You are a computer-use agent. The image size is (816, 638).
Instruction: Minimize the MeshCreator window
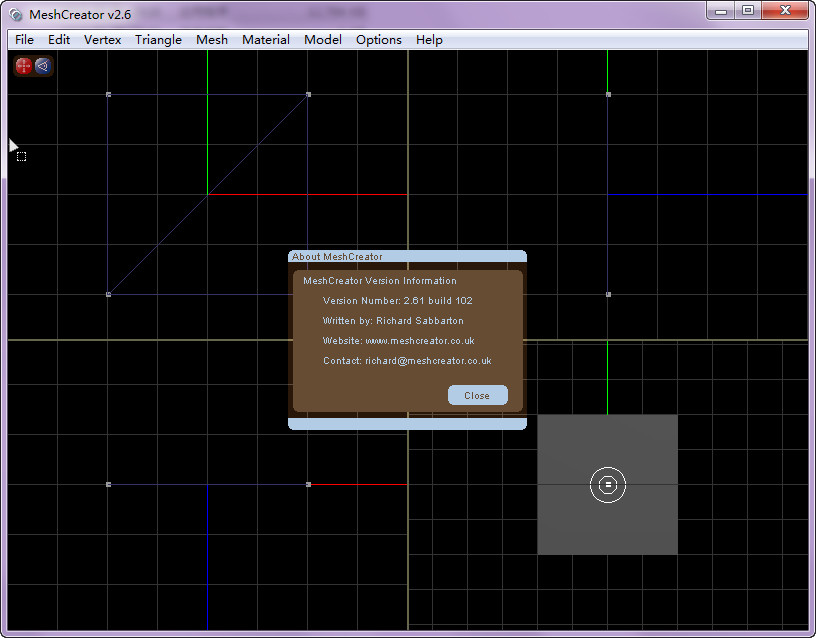click(721, 11)
